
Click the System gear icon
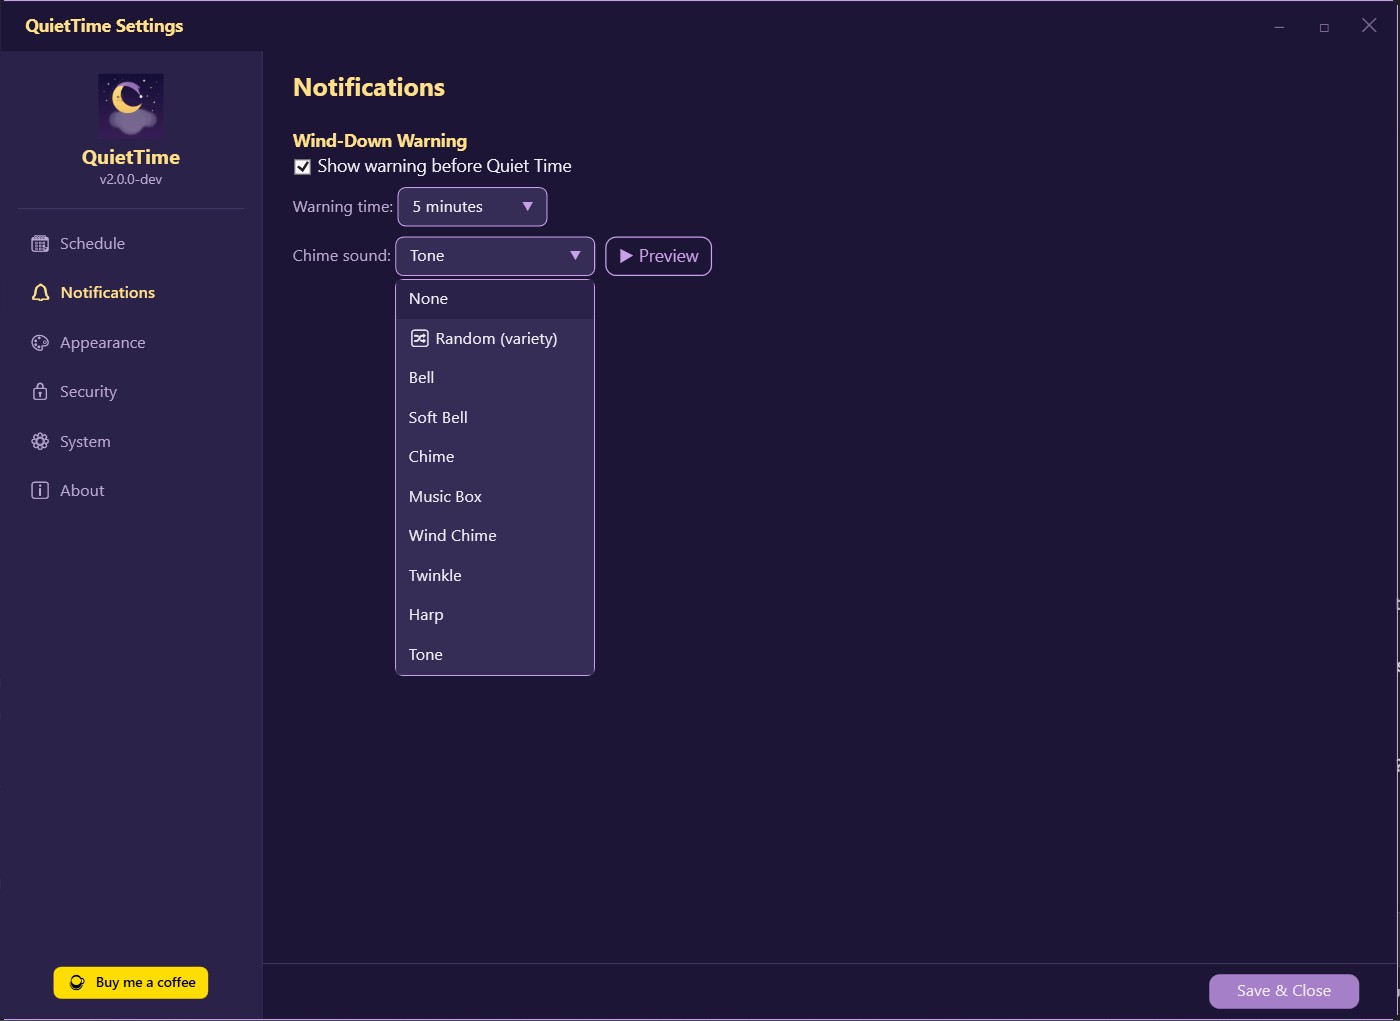coord(40,441)
